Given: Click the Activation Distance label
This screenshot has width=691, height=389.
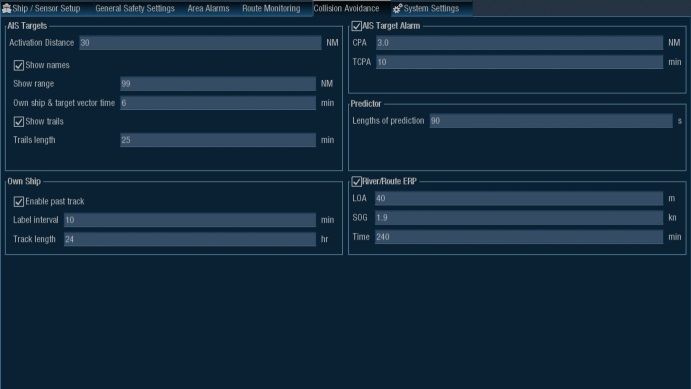Looking at the screenshot, I should pyautogui.click(x=41, y=43).
